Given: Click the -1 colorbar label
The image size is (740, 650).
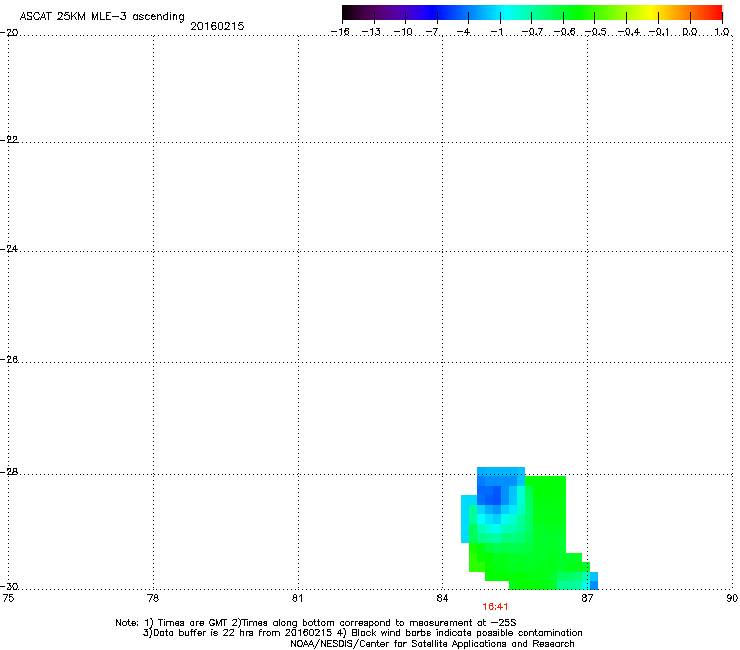Looking at the screenshot, I should tap(496, 32).
